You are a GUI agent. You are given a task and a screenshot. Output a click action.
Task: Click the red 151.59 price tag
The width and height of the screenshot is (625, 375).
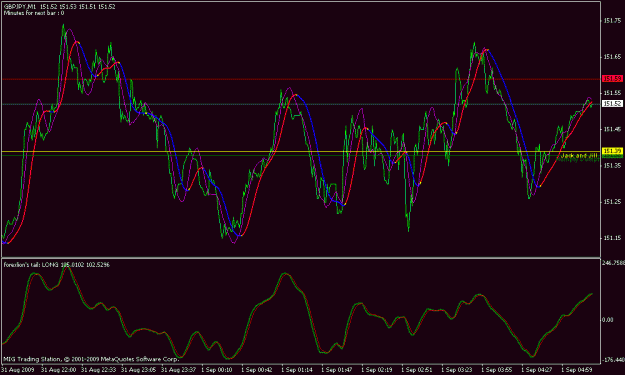click(x=612, y=79)
